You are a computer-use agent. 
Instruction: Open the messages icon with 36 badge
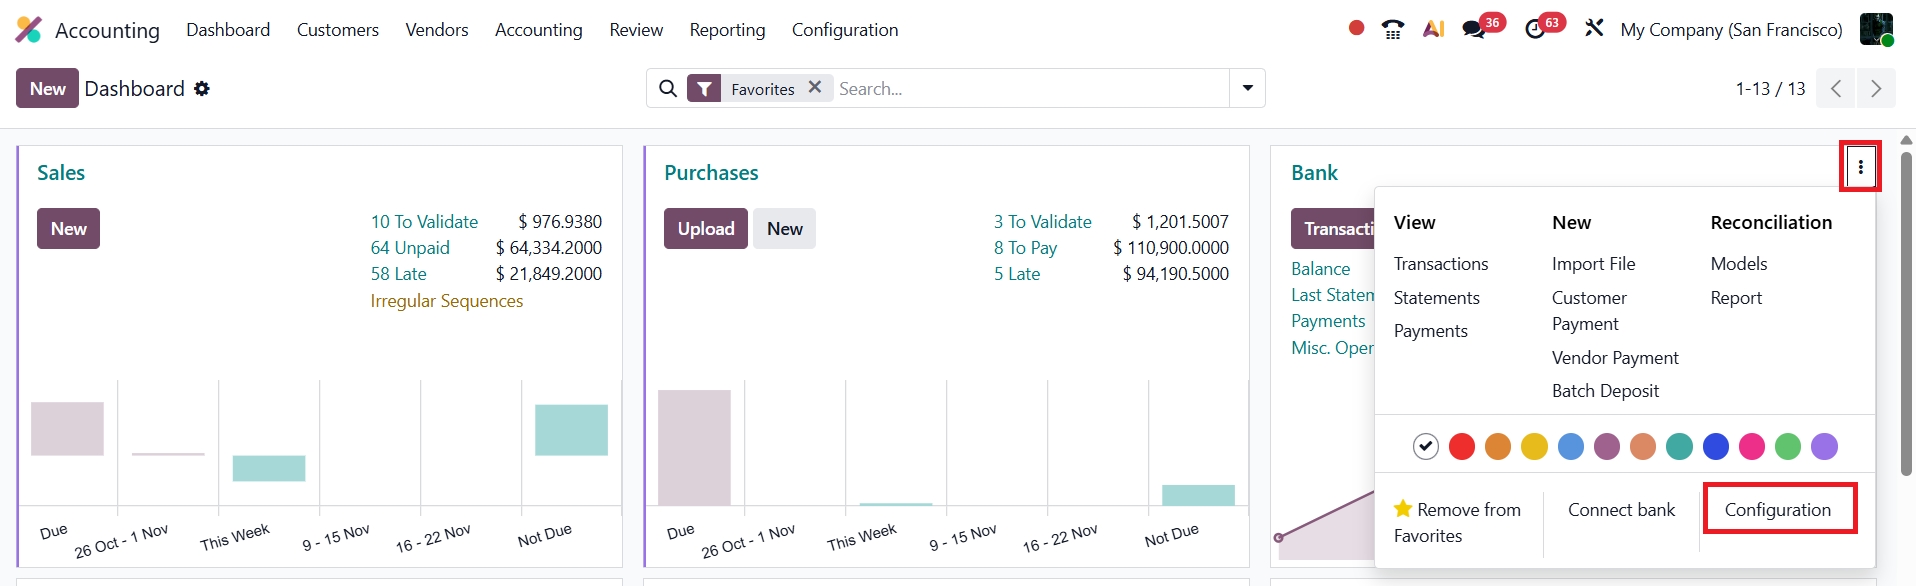1474,30
